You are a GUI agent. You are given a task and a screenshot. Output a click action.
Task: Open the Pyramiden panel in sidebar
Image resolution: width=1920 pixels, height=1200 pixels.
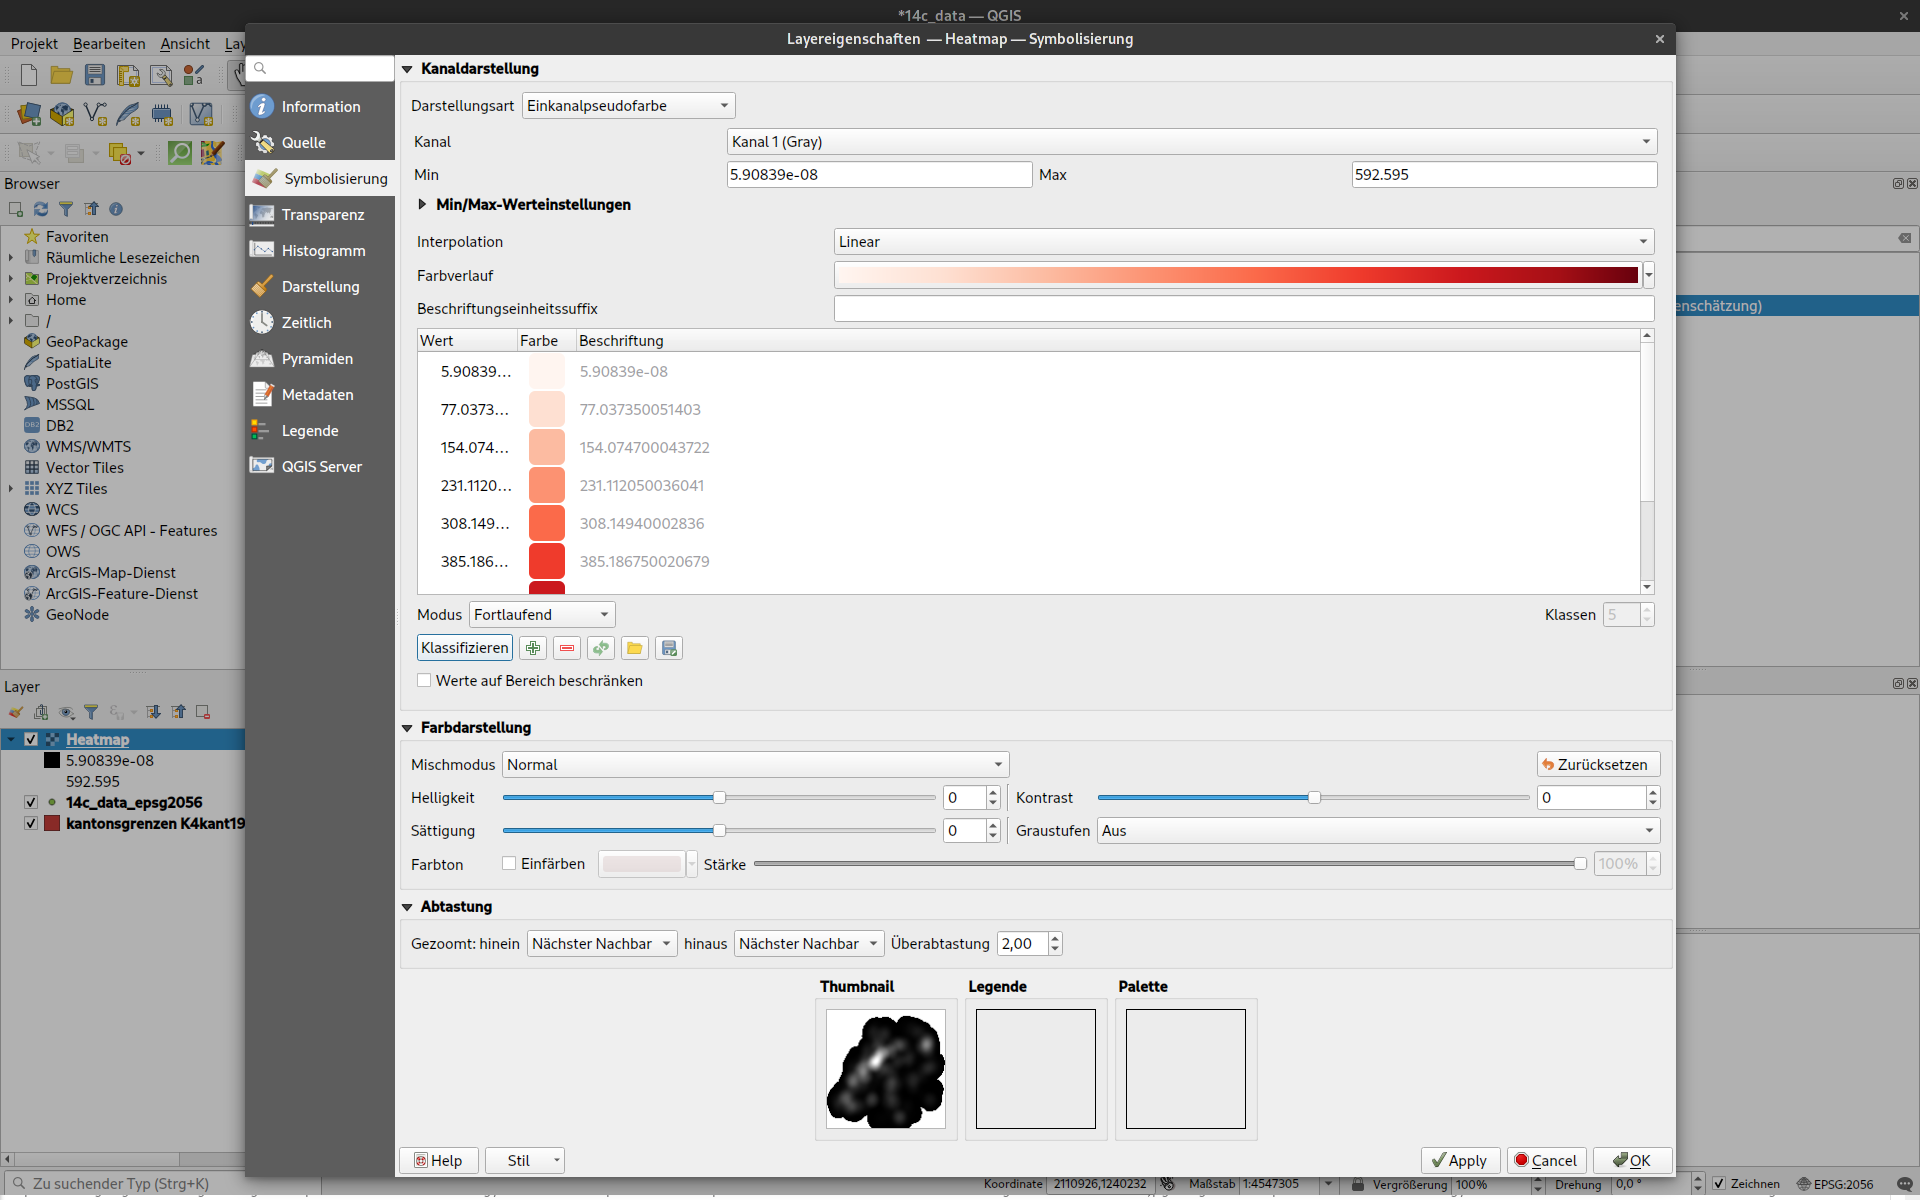point(316,359)
